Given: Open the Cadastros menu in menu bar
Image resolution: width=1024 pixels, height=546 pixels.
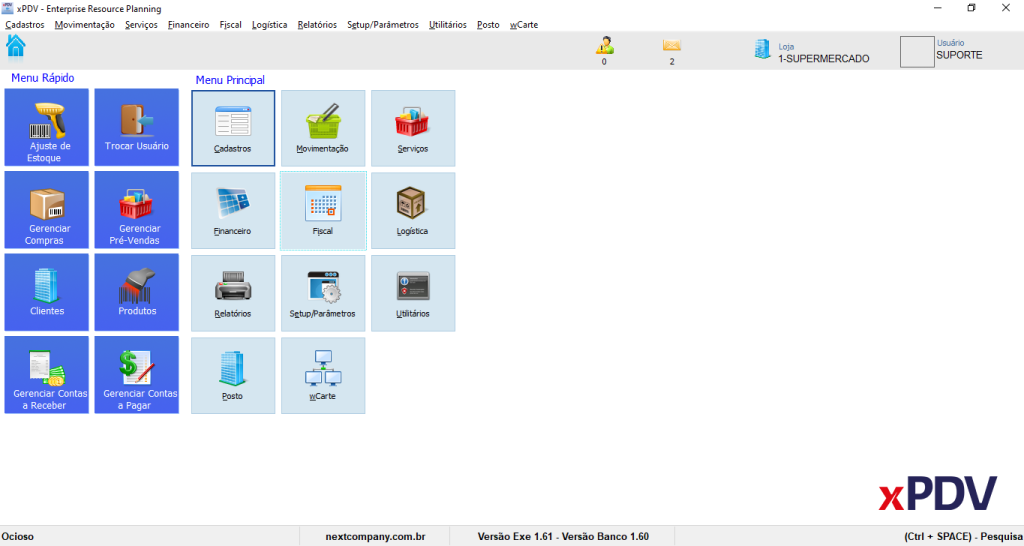Looking at the screenshot, I should [25, 25].
